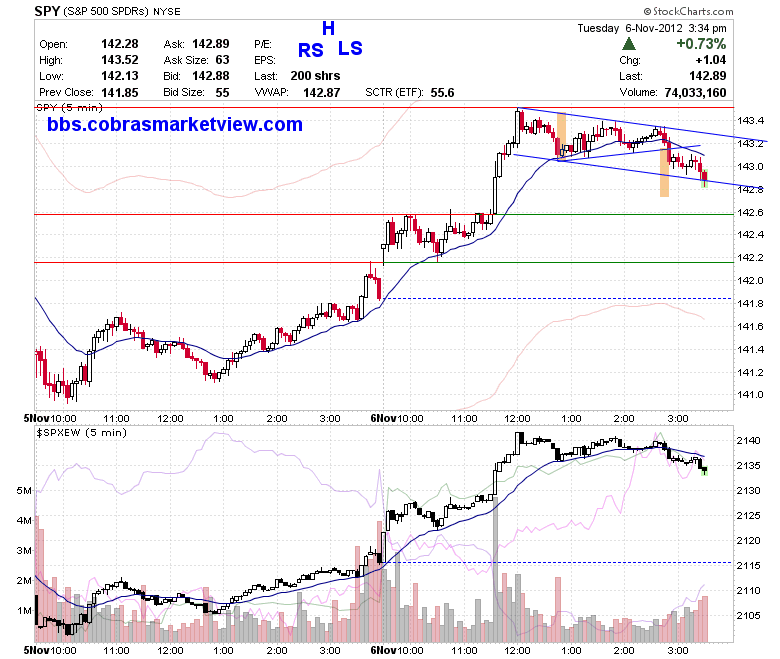Click the VWAP value 142.87
780x659 pixels.
tap(322, 93)
